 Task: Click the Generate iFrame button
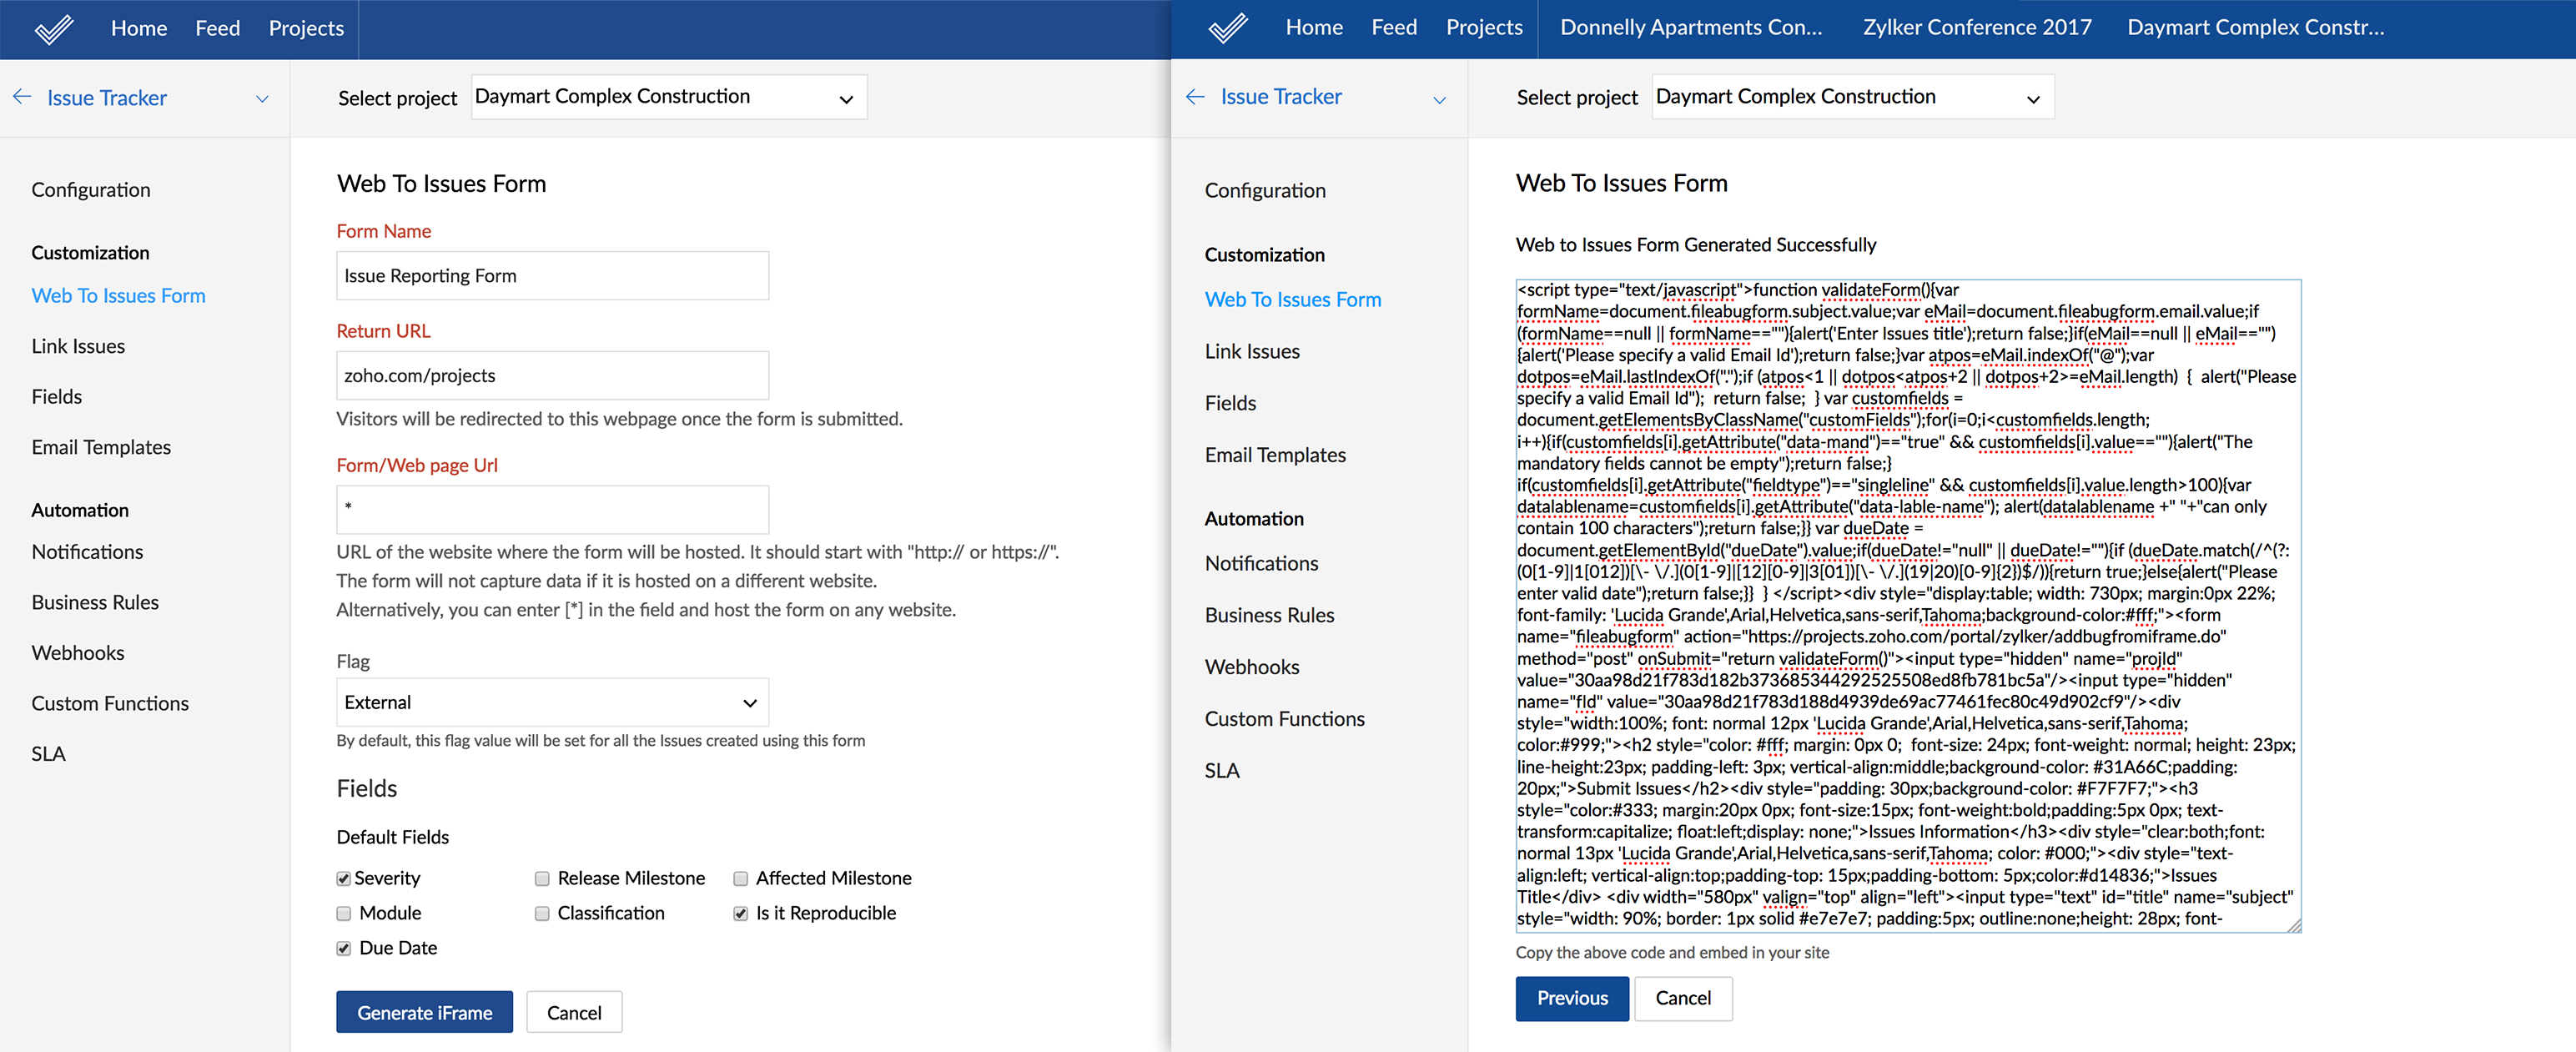click(424, 1012)
